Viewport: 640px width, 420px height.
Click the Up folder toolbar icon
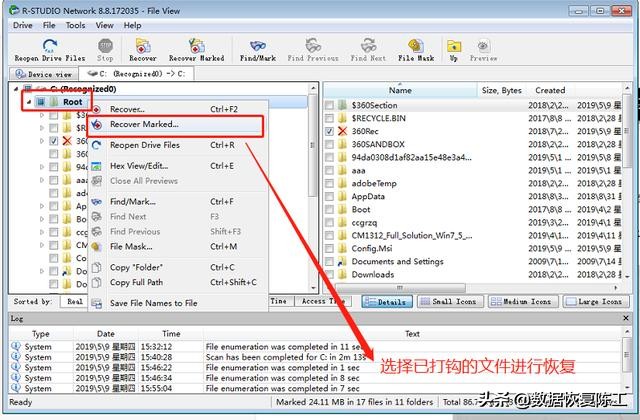click(x=453, y=45)
